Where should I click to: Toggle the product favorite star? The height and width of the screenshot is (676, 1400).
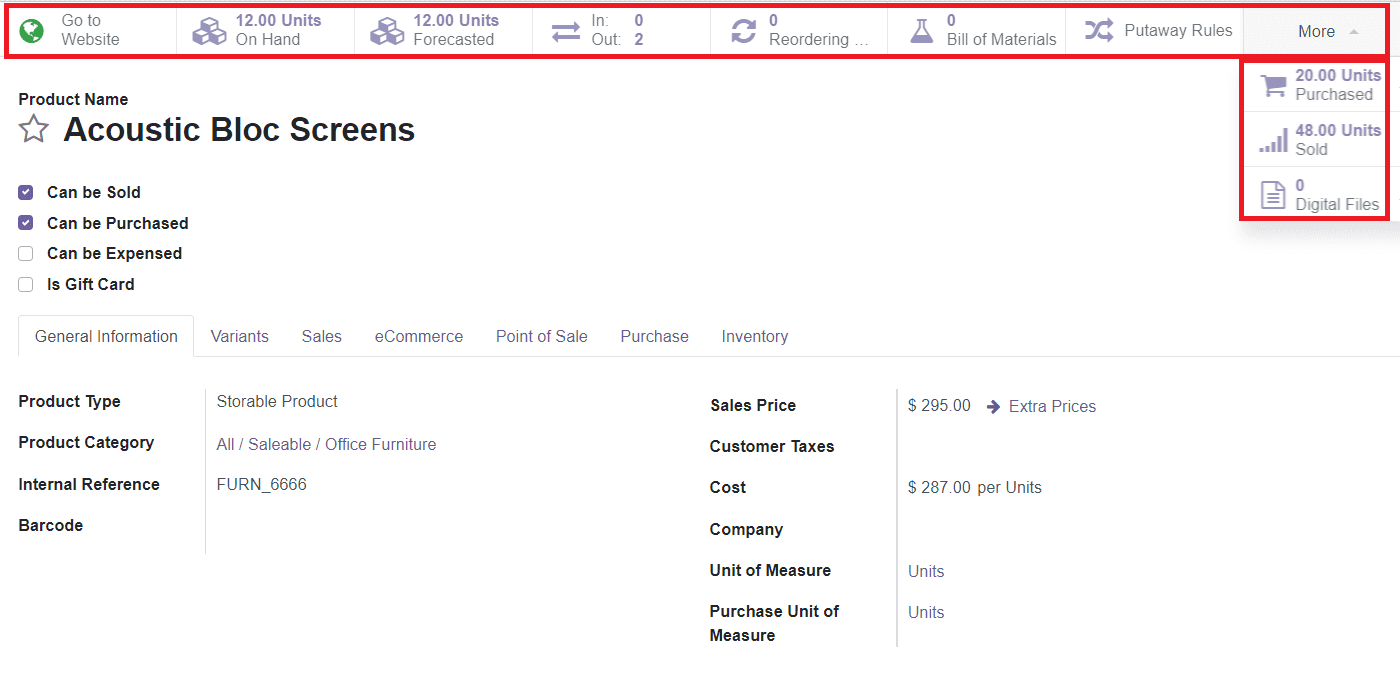(33, 129)
